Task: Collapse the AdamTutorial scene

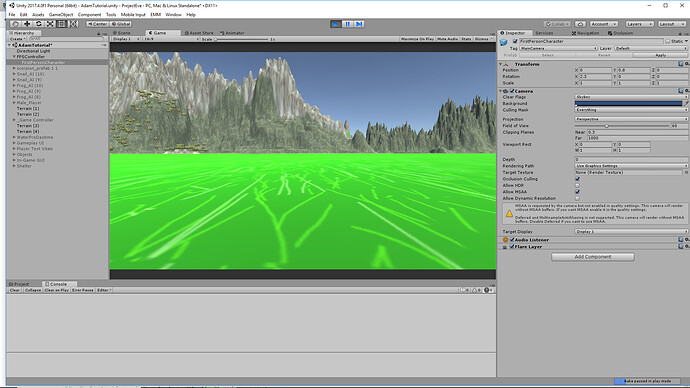Action: [10, 45]
